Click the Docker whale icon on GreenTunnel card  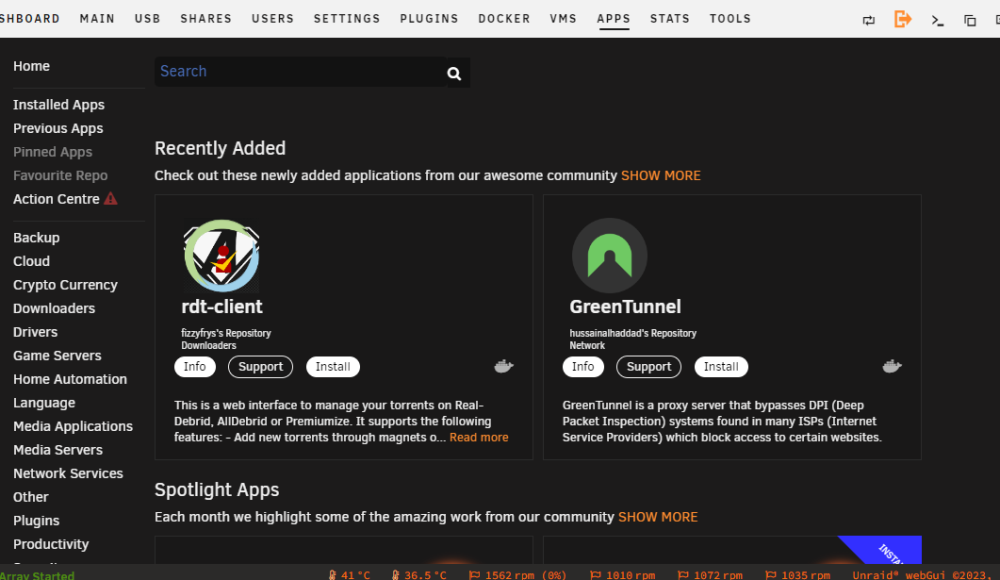coord(892,366)
